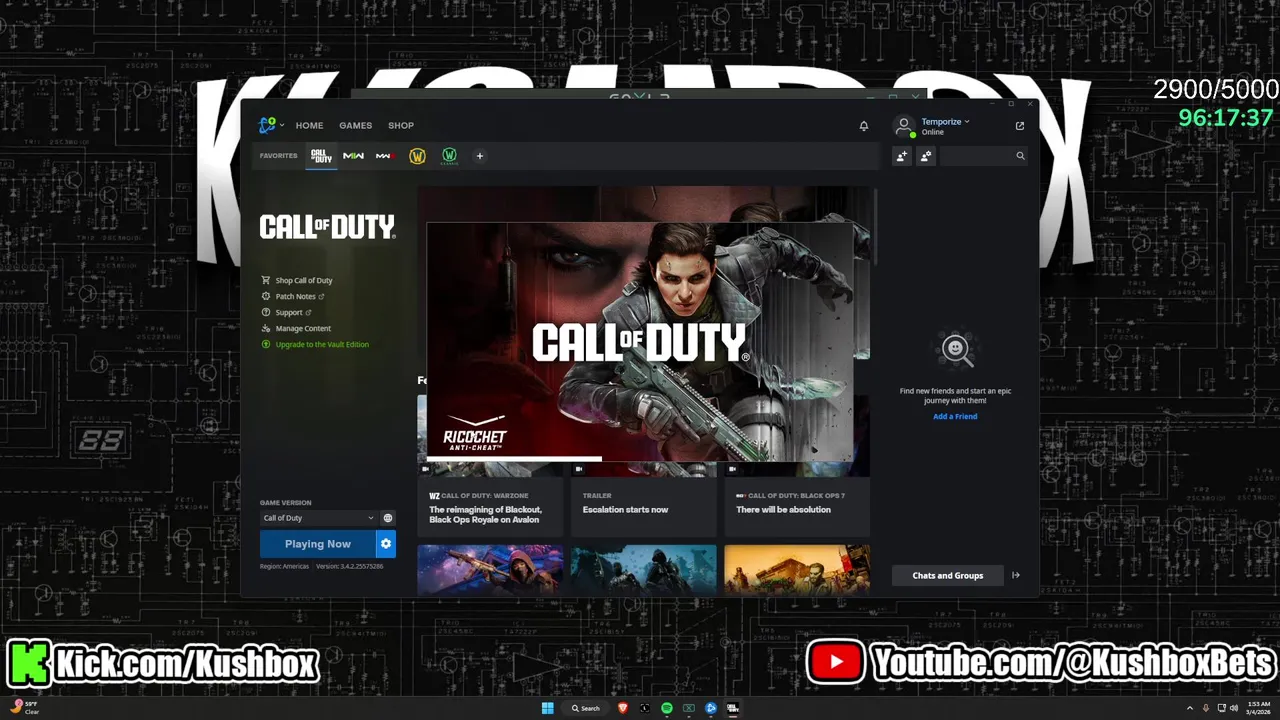Click the Windows taskbar Search box
1280x720 pixels.
585,708
